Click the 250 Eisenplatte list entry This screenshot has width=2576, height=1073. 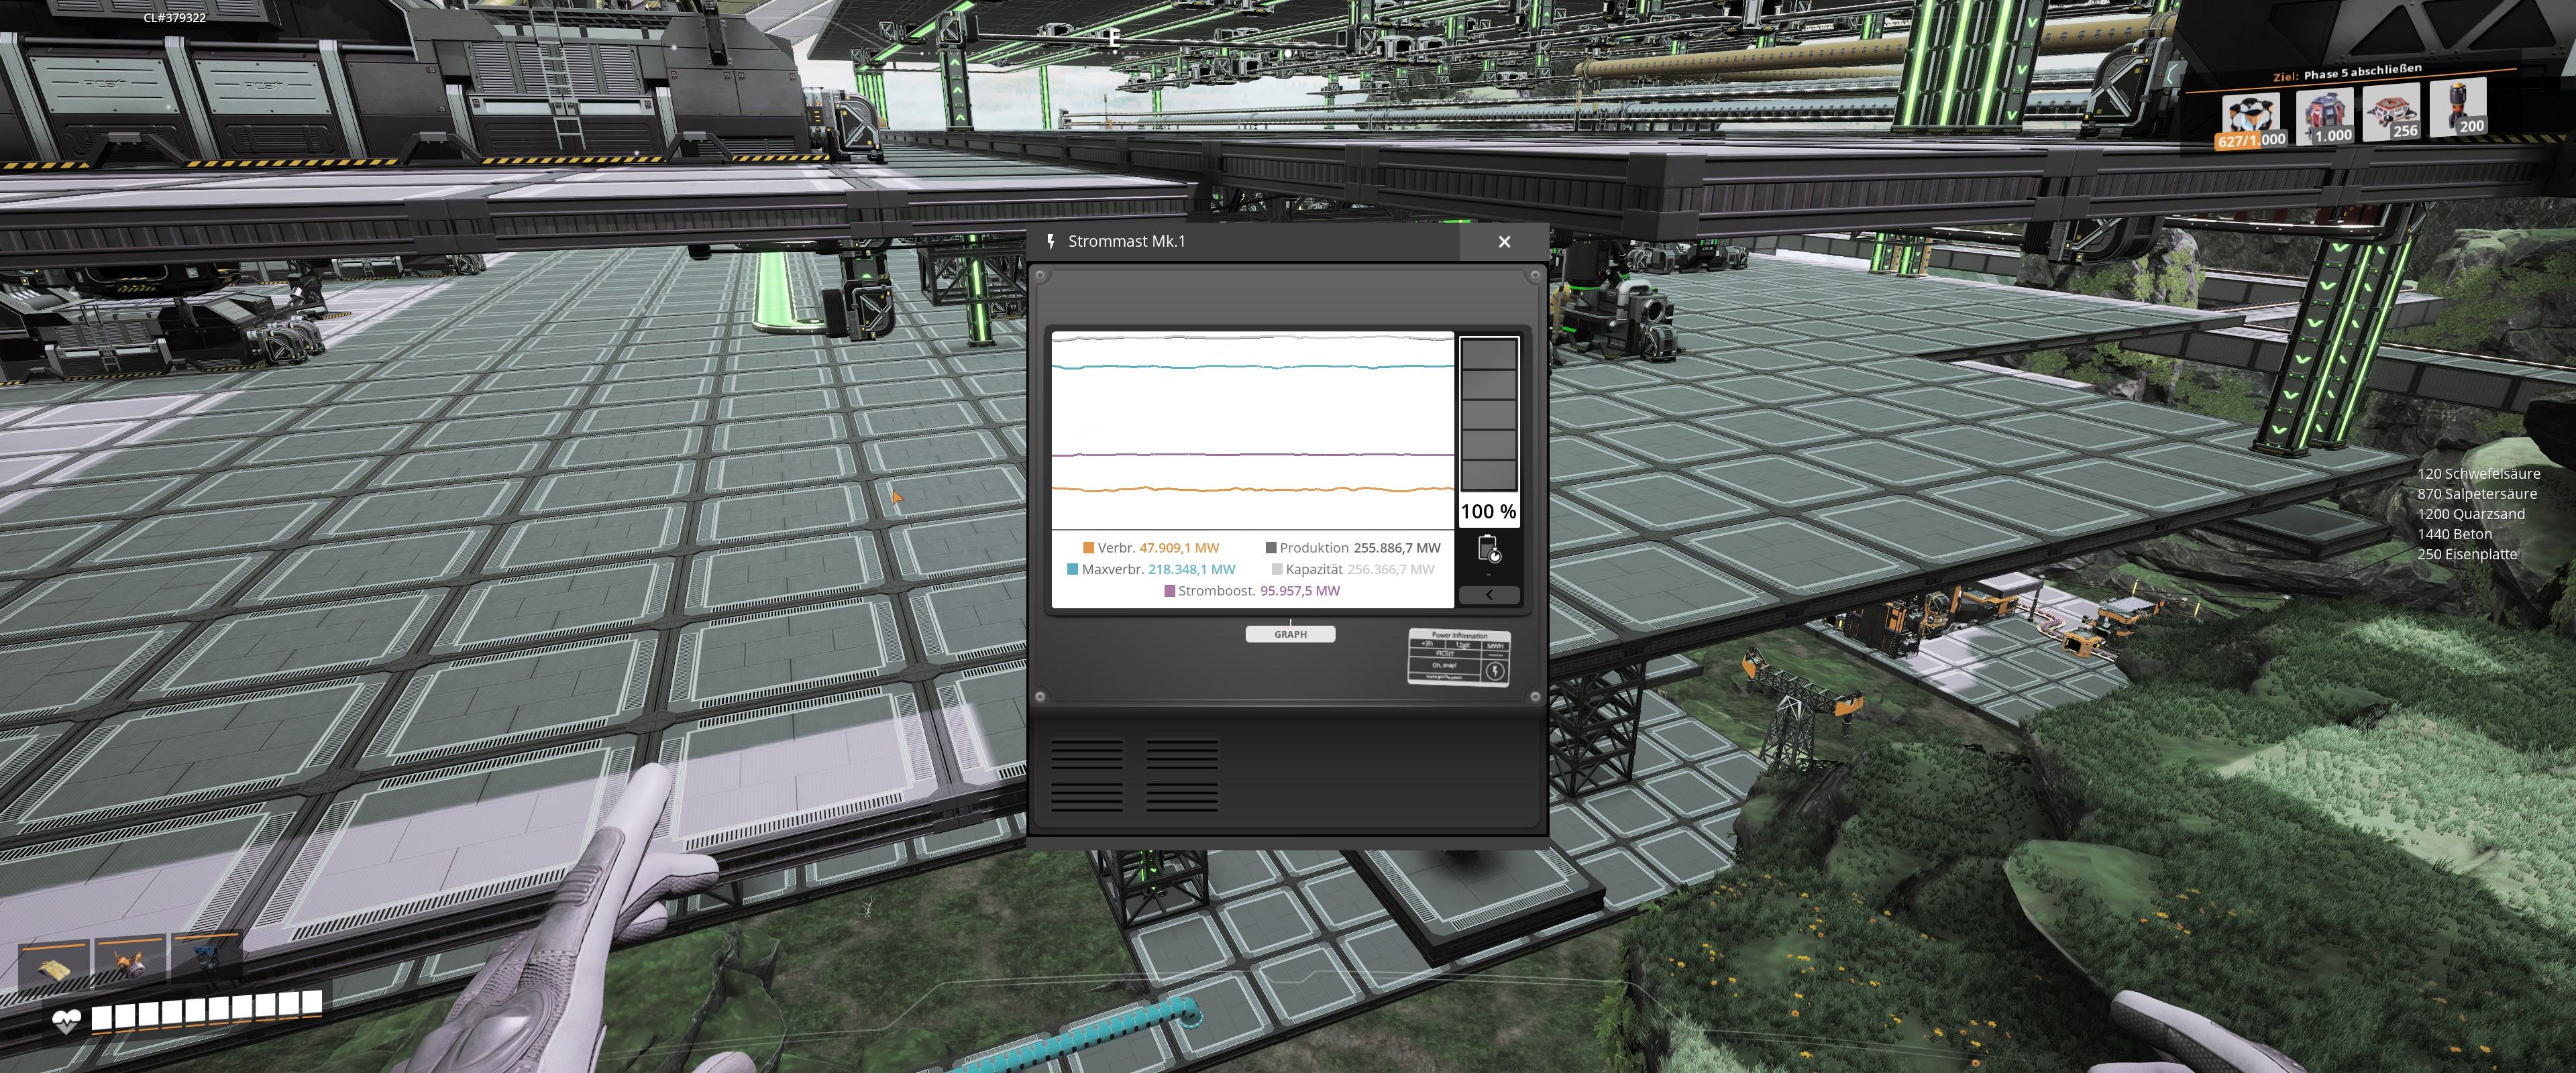pyautogui.click(x=2467, y=554)
